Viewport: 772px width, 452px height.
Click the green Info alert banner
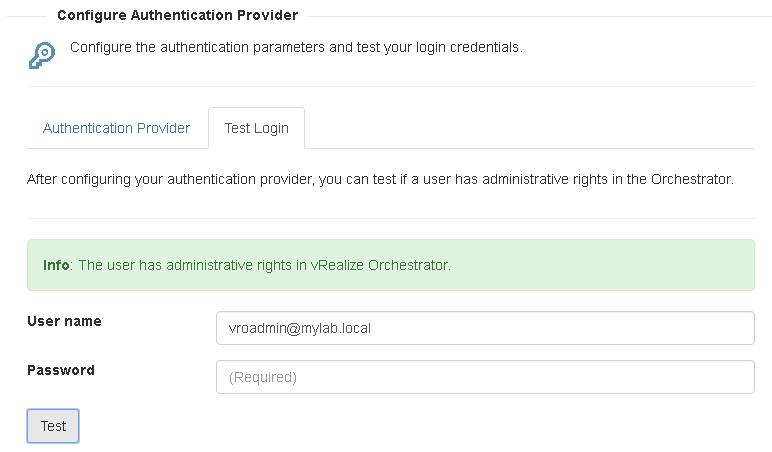click(391, 265)
